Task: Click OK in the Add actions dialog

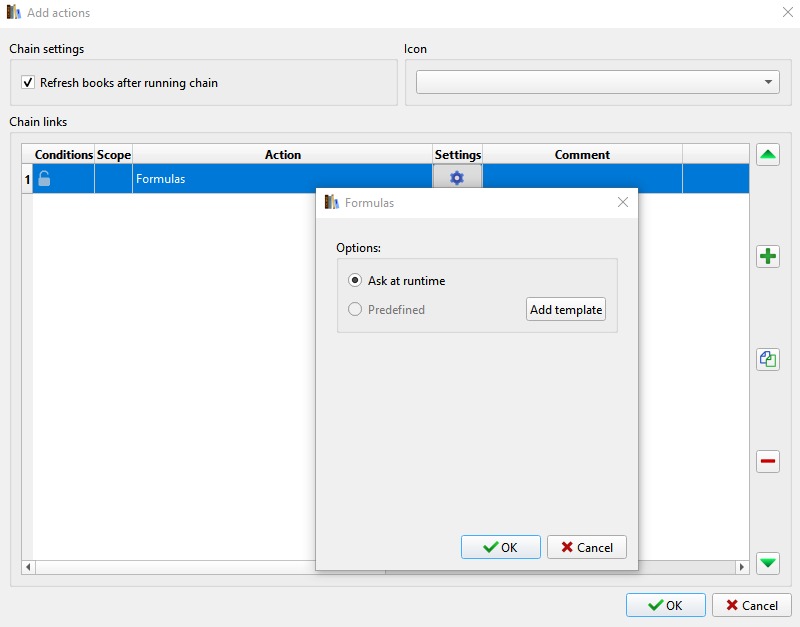Action: click(x=666, y=605)
